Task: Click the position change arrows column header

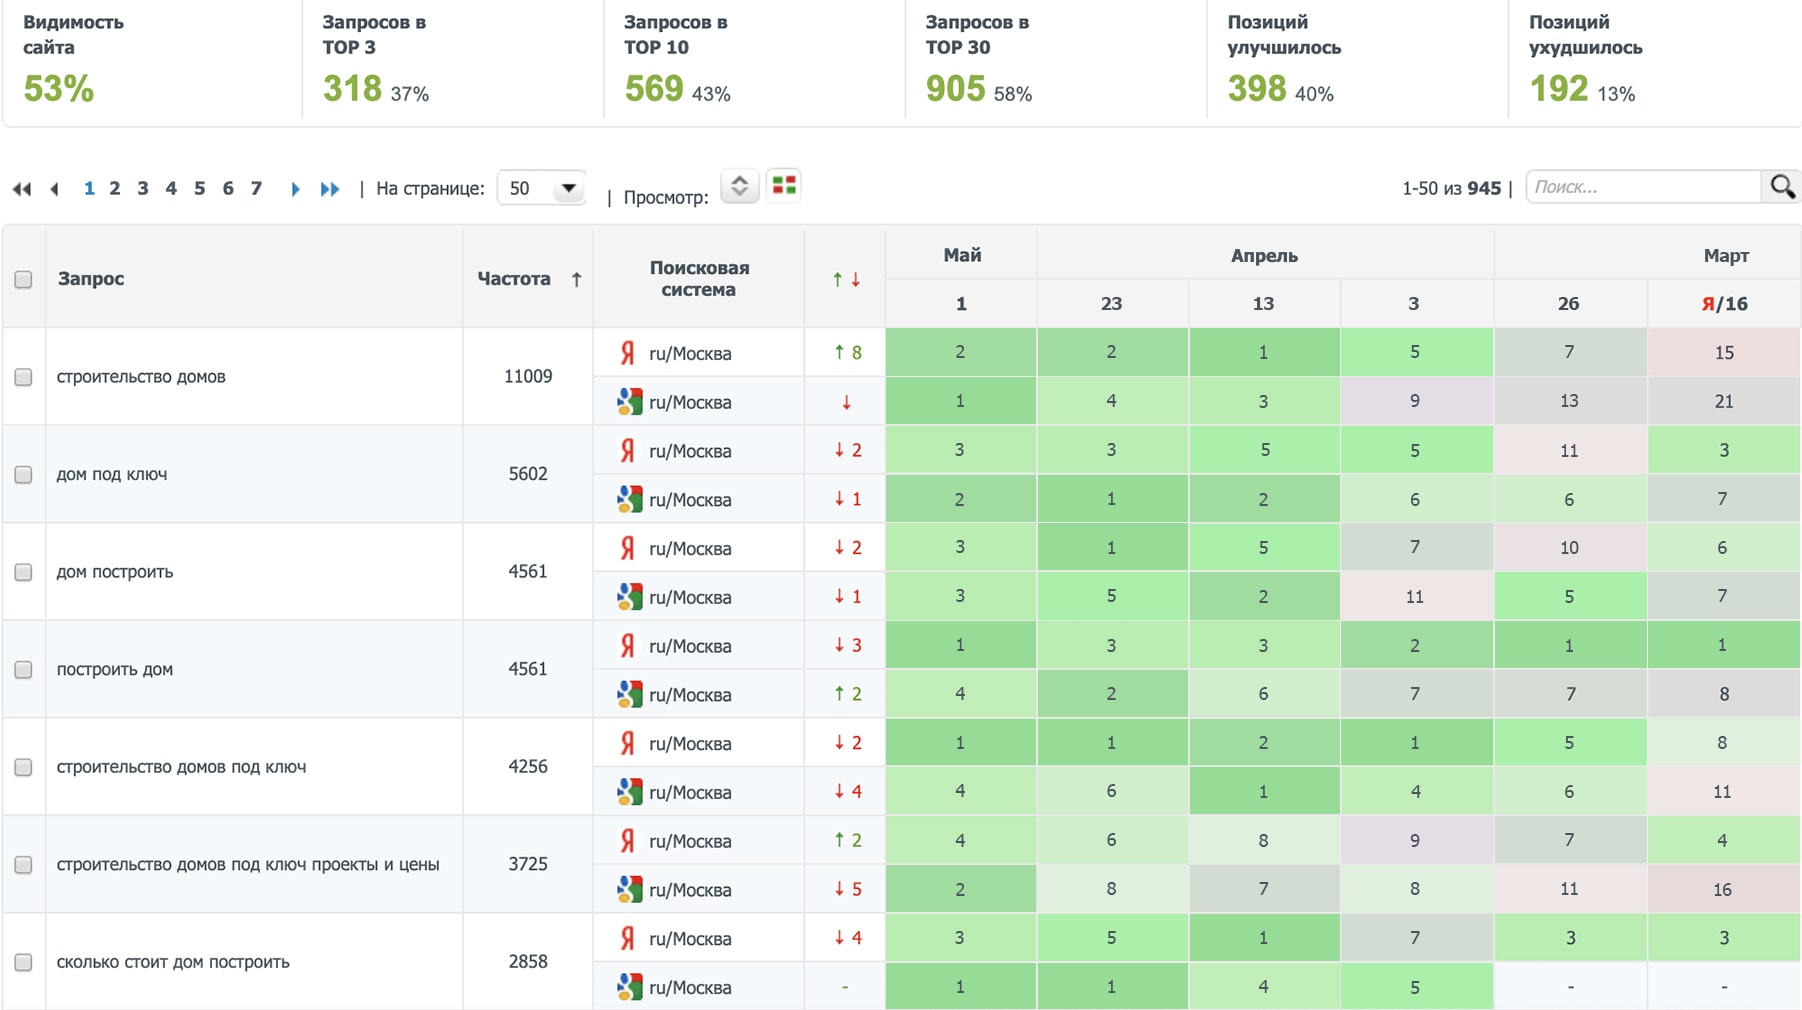Action: coord(845,280)
